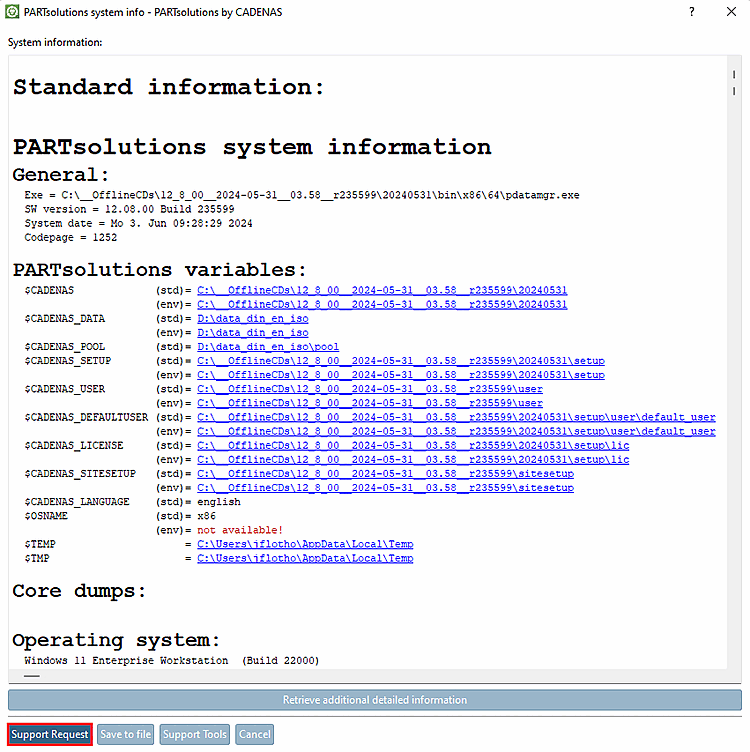The image size is (750, 752).
Task: Open the $TMP folder link
Action: tap(305, 558)
